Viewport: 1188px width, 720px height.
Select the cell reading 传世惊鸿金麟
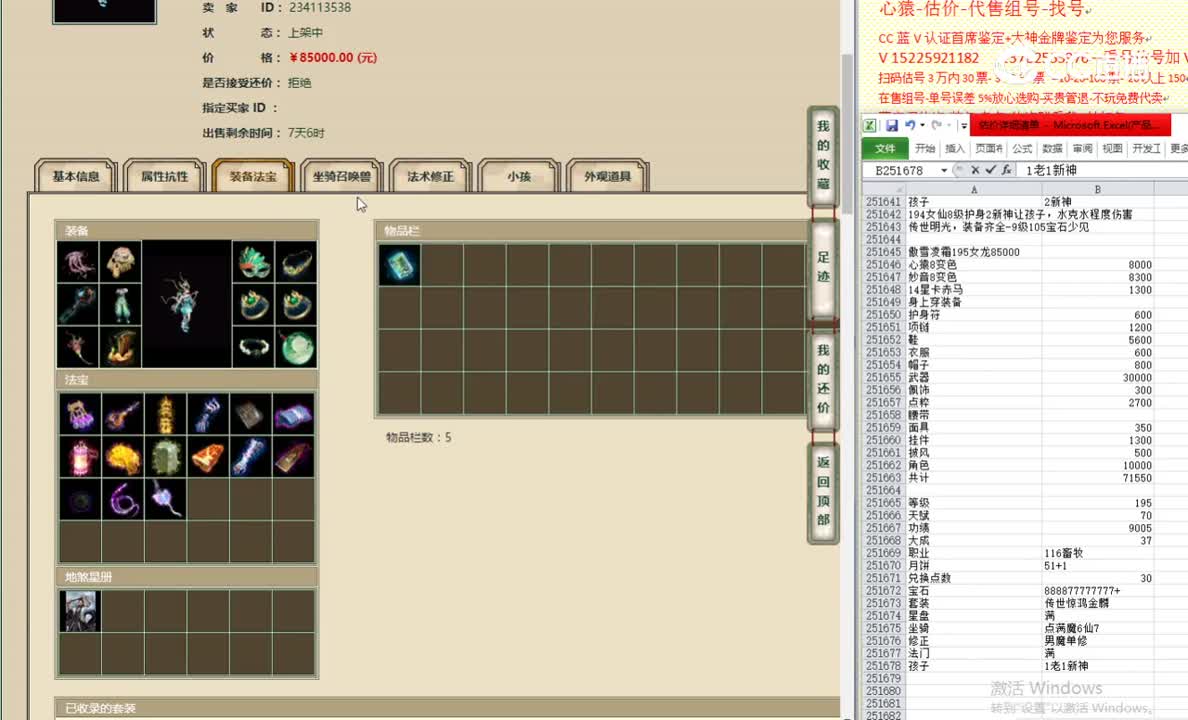pyautogui.click(x=1098, y=603)
